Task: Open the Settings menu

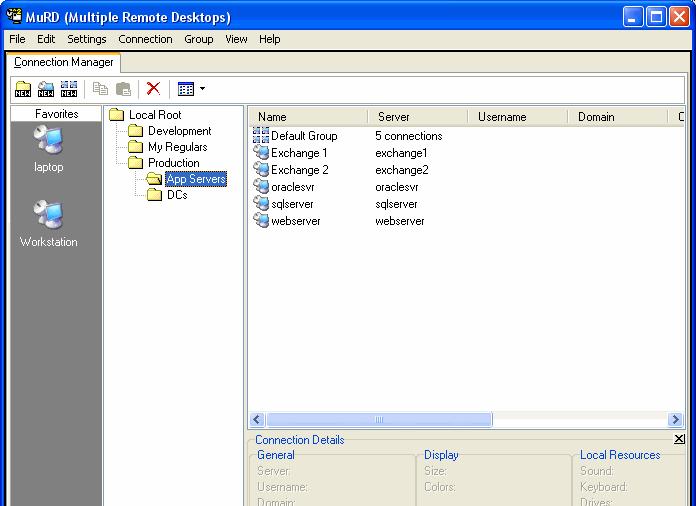Action: (x=87, y=39)
